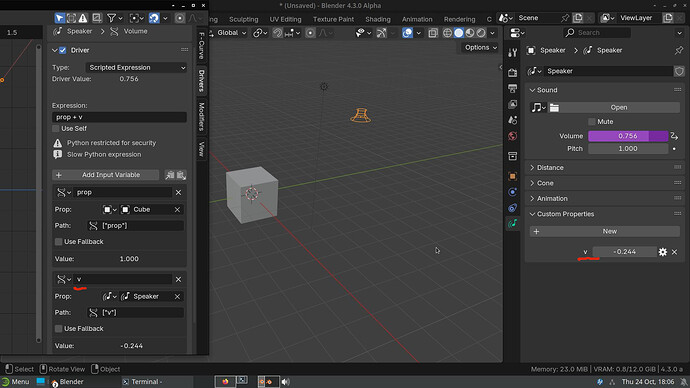Switch to UV Editing workspace tab
This screenshot has height=388, width=690.
click(285, 19)
